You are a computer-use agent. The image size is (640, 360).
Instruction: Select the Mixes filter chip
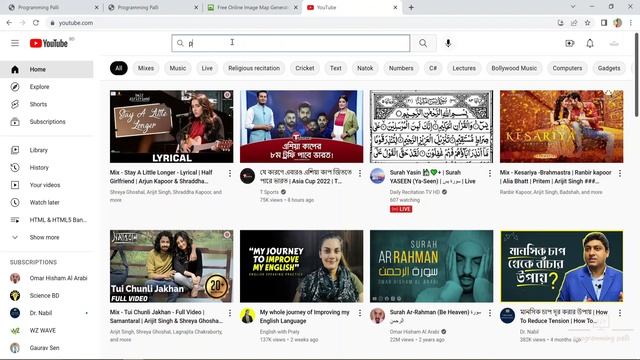(146, 68)
